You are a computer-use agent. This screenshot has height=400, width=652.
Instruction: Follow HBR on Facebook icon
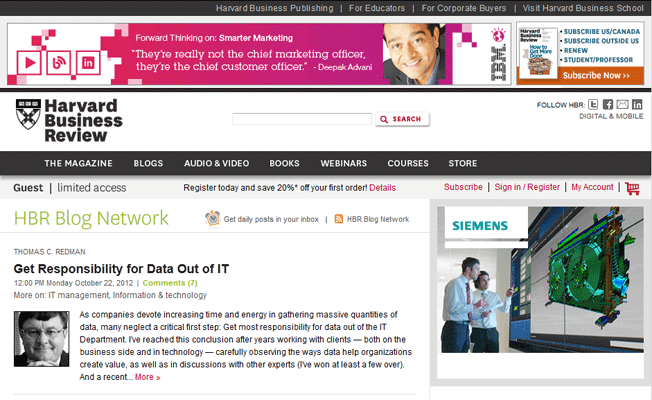click(x=608, y=104)
